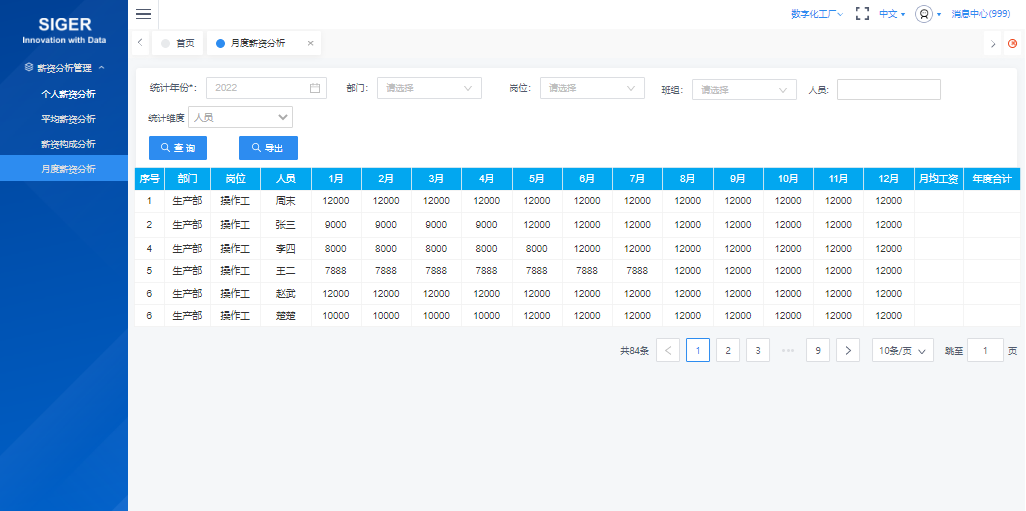Open 消息中心(999) link
The height and width of the screenshot is (511, 1026).
[981, 14]
